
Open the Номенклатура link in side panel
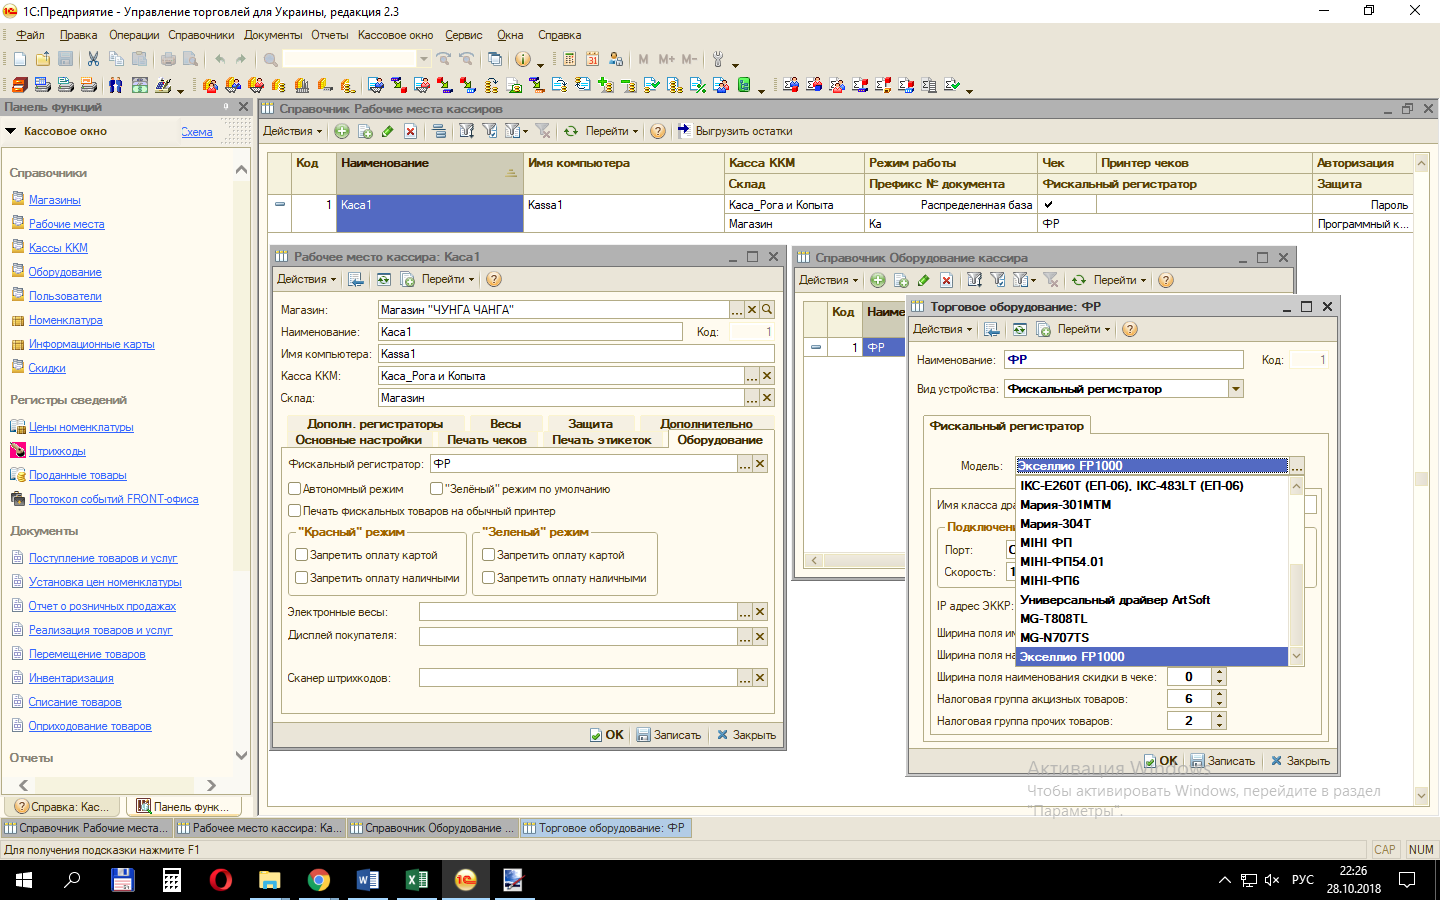(x=66, y=320)
